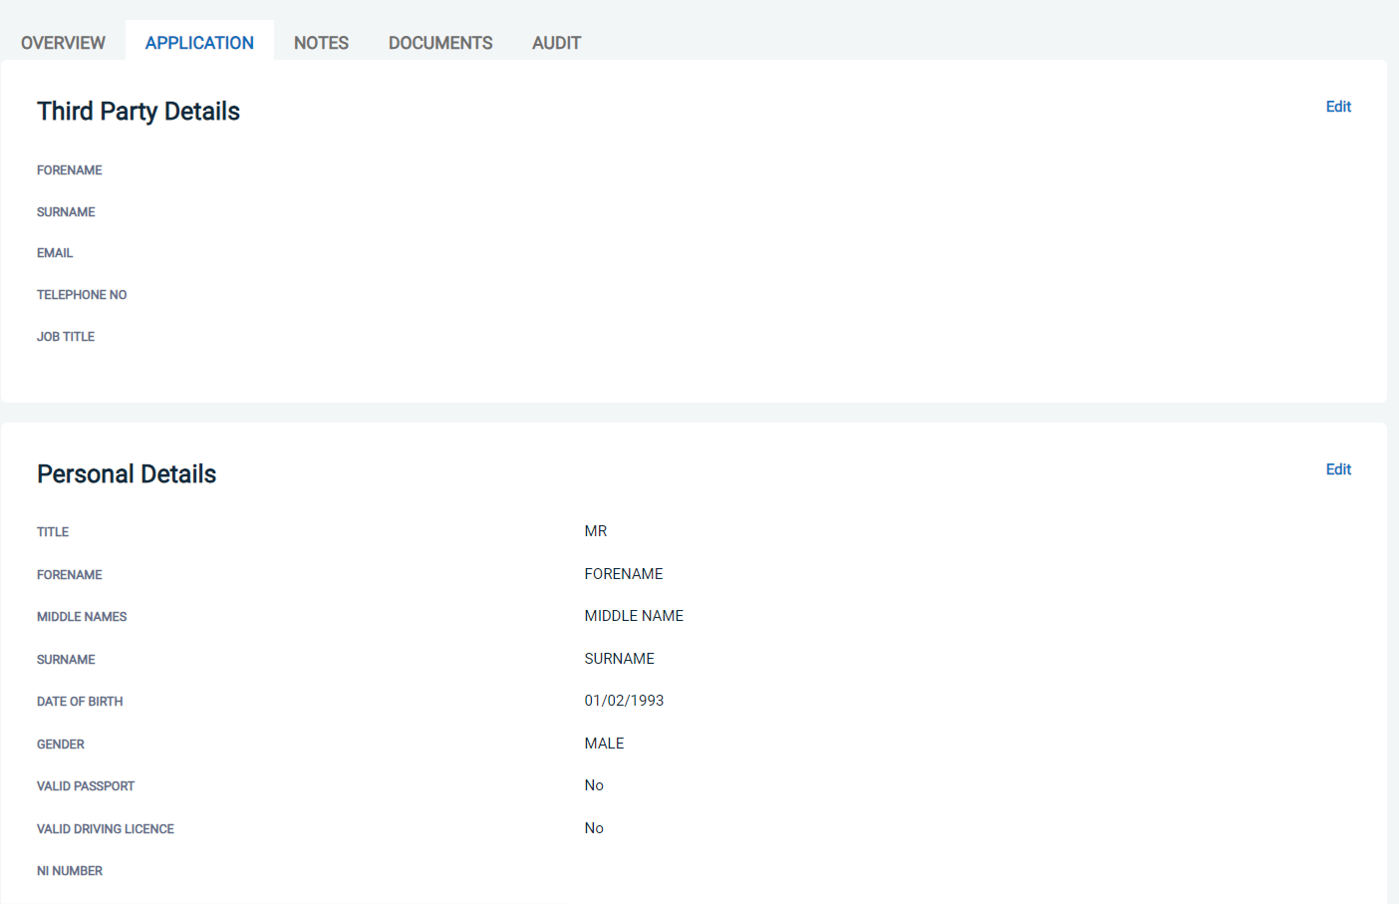The image size is (1399, 904).
Task: Click the gender value MALE
Action: [604, 743]
